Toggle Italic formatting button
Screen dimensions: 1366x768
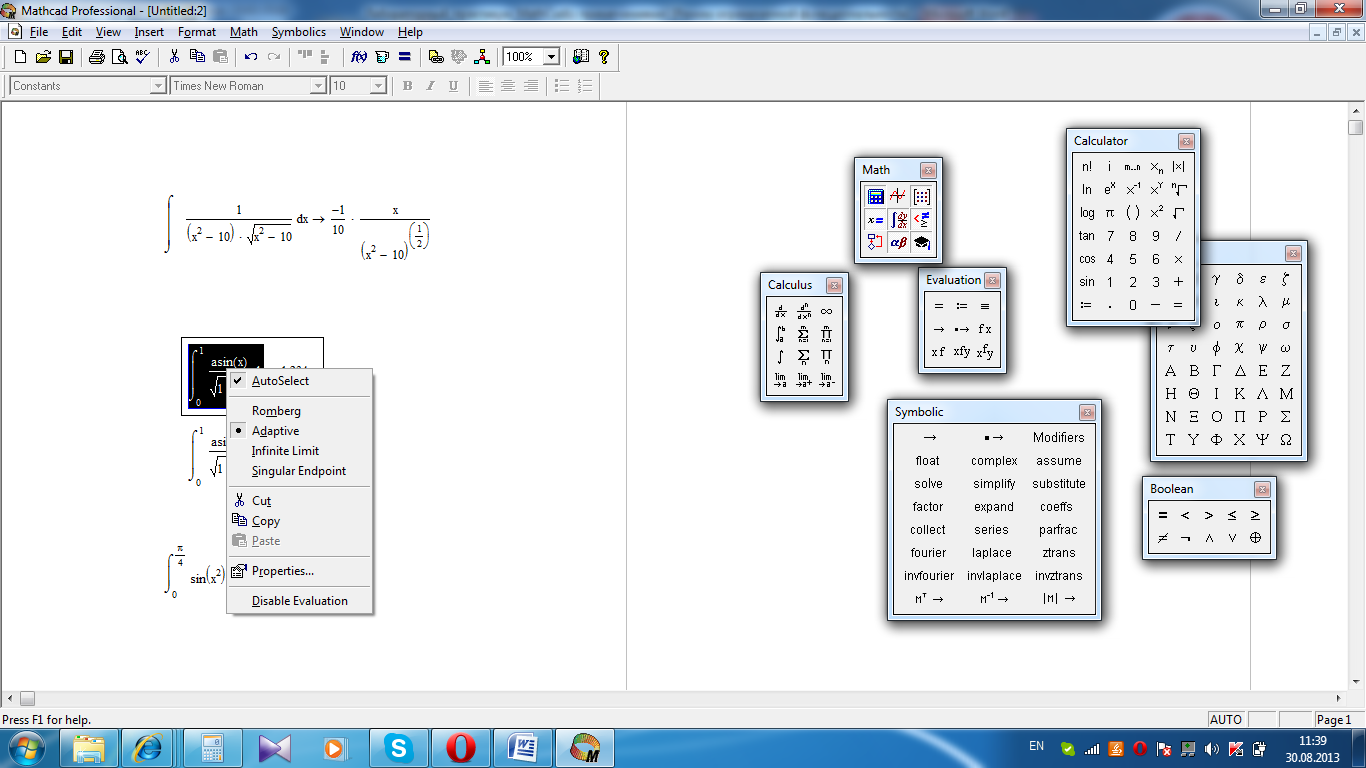pos(430,86)
